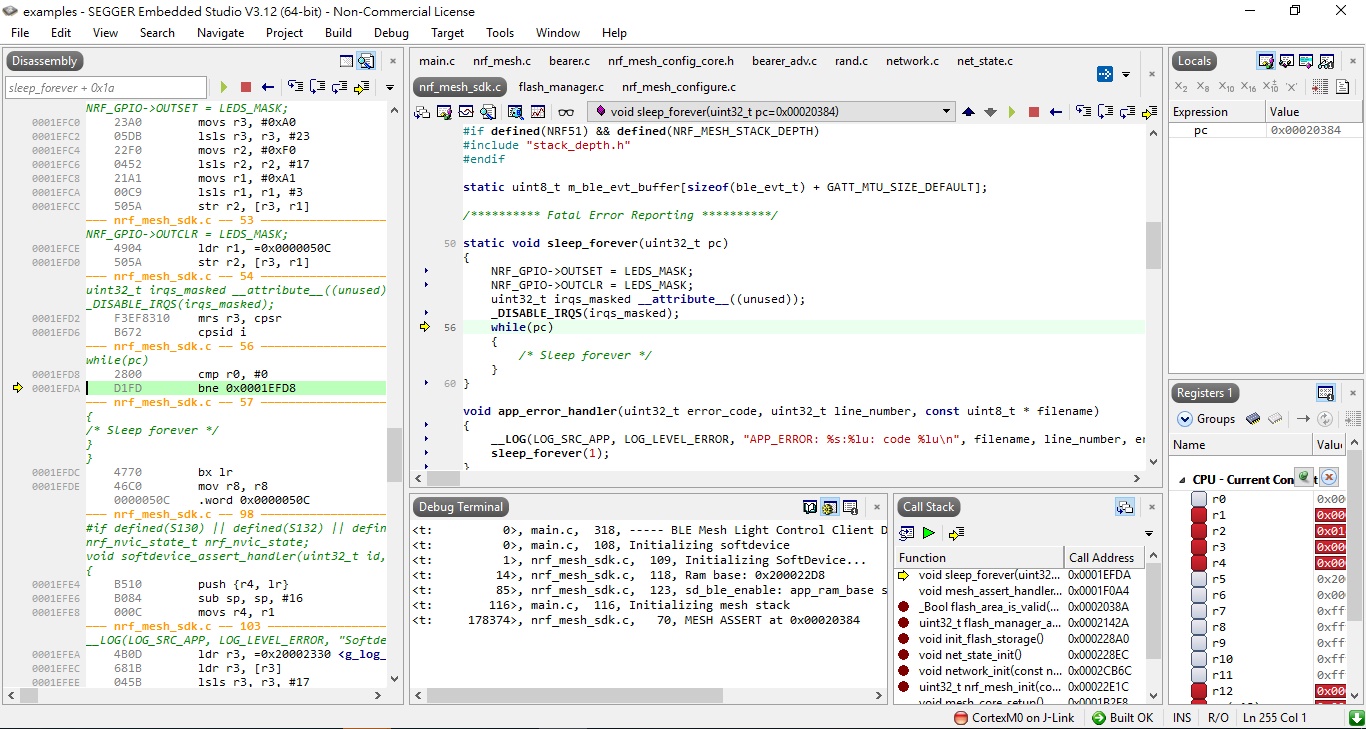Open the Project menu
The height and width of the screenshot is (729, 1366).
pos(284,33)
